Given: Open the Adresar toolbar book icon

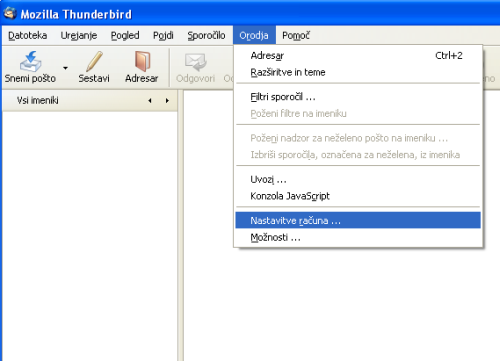Looking at the screenshot, I should pyautogui.click(x=142, y=61).
